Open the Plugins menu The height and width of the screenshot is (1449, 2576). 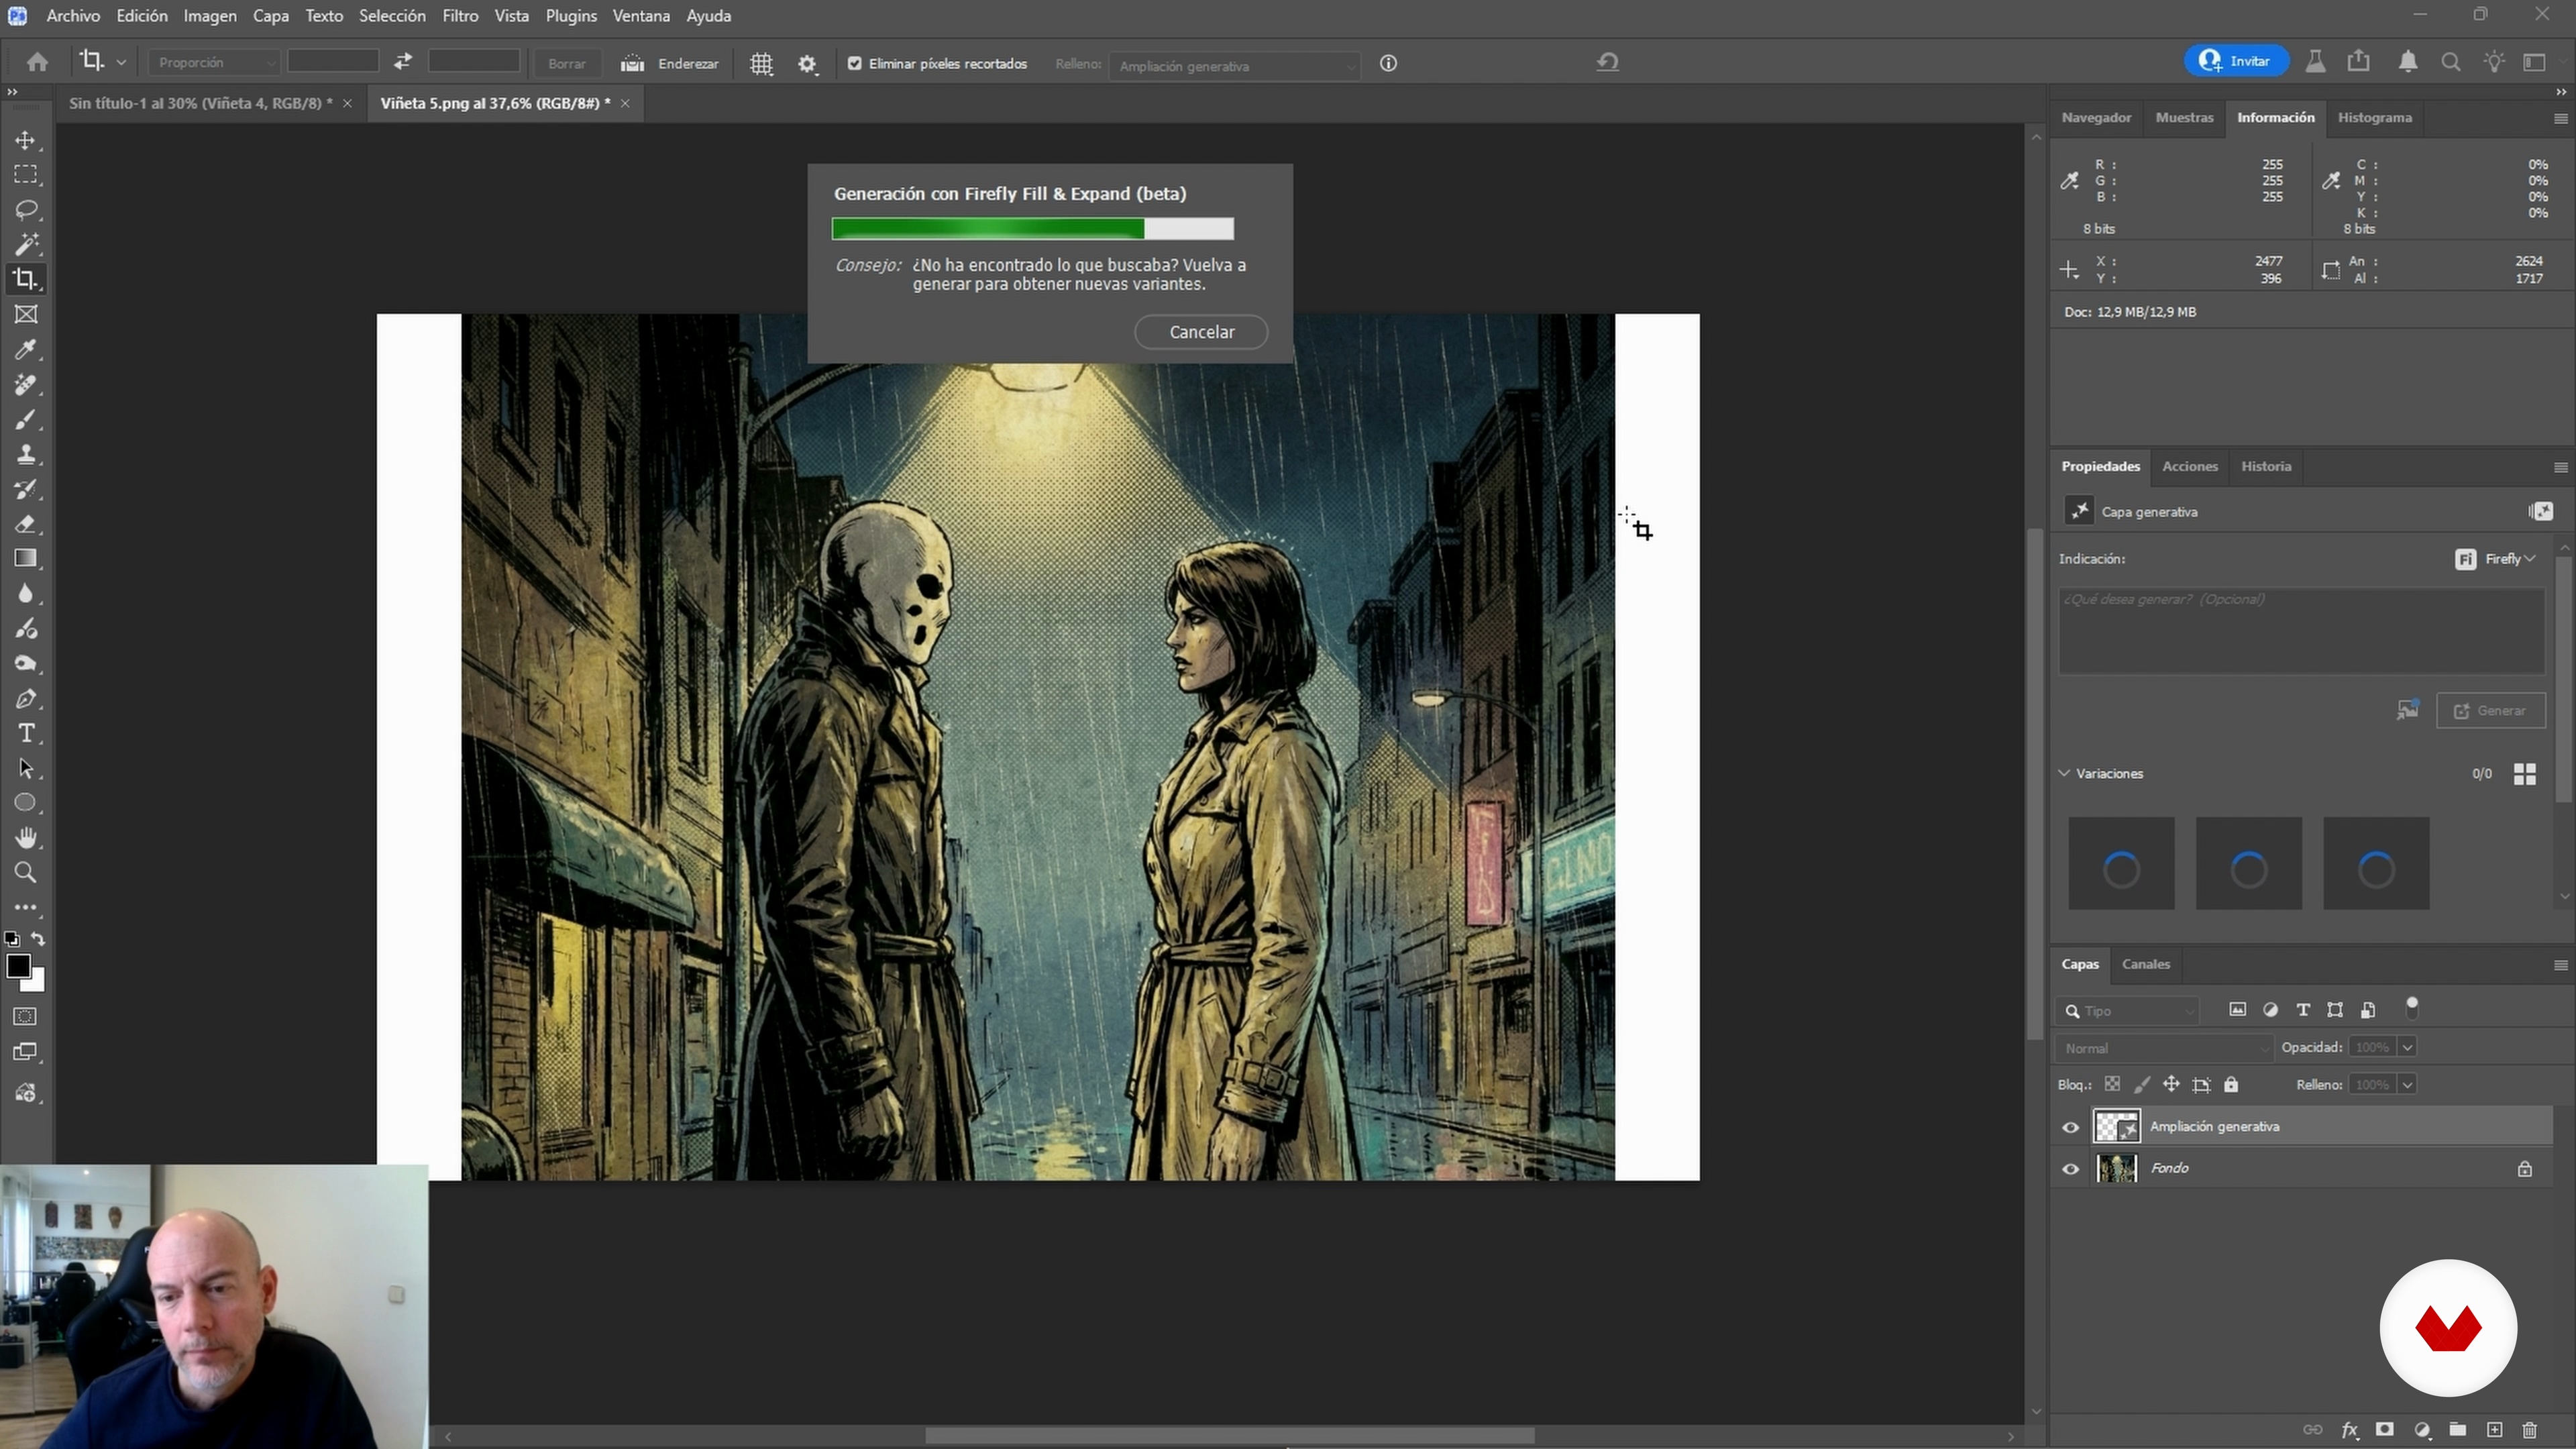tap(571, 16)
